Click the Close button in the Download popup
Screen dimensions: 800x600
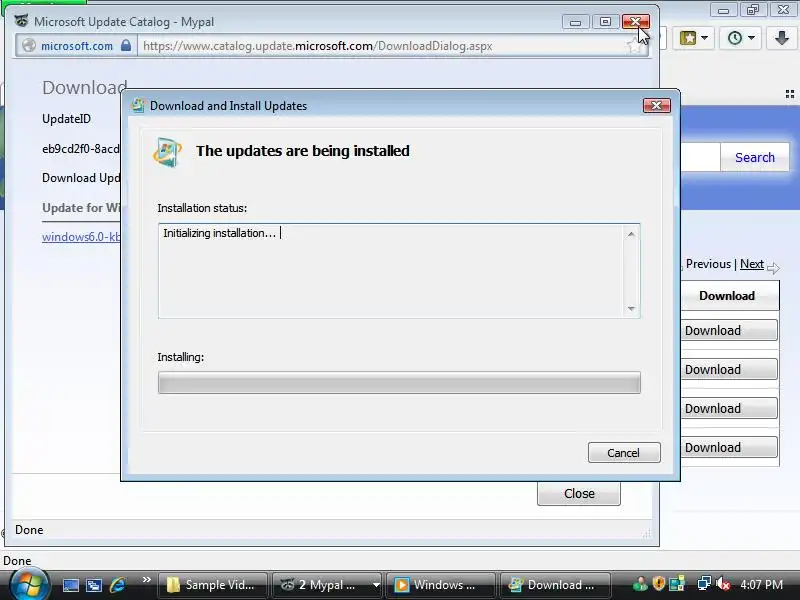click(x=579, y=493)
